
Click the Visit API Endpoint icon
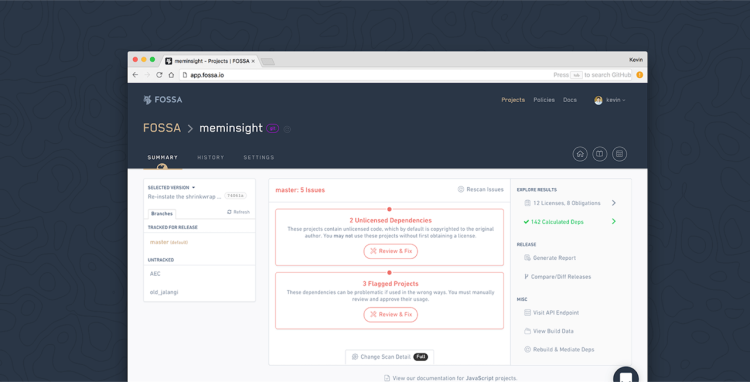(x=527, y=313)
